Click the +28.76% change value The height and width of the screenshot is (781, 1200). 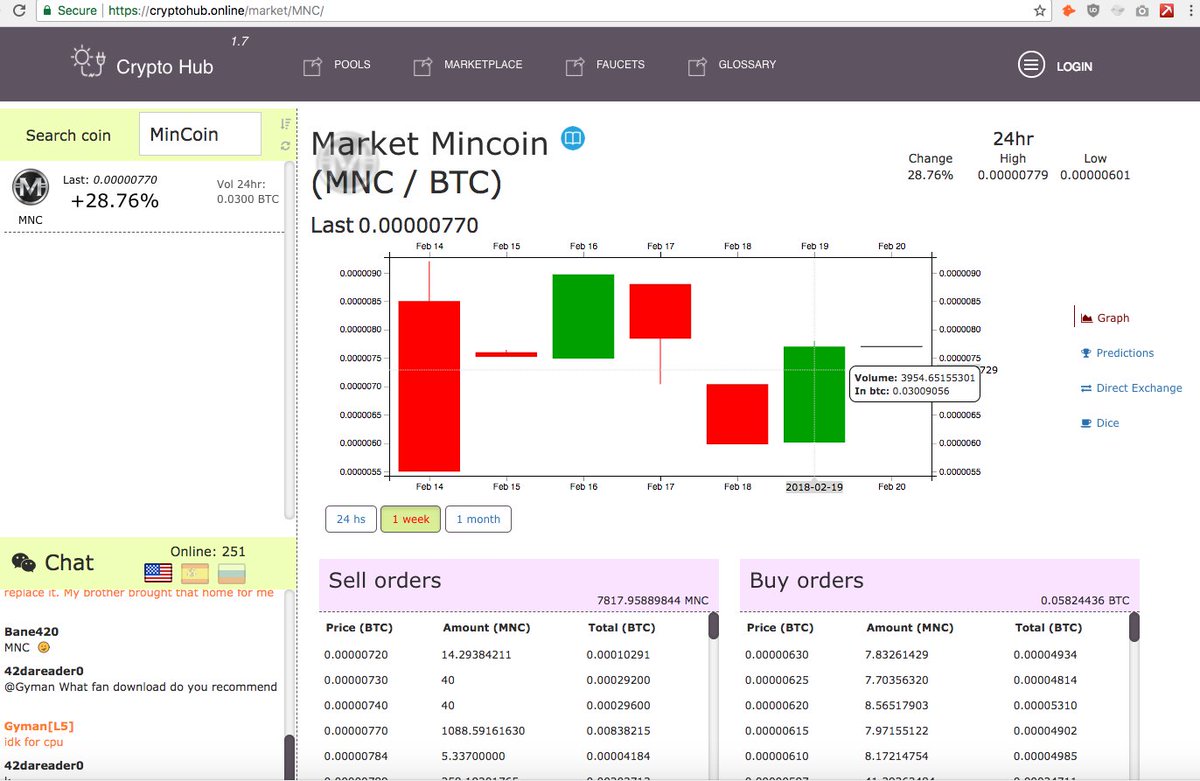point(114,201)
